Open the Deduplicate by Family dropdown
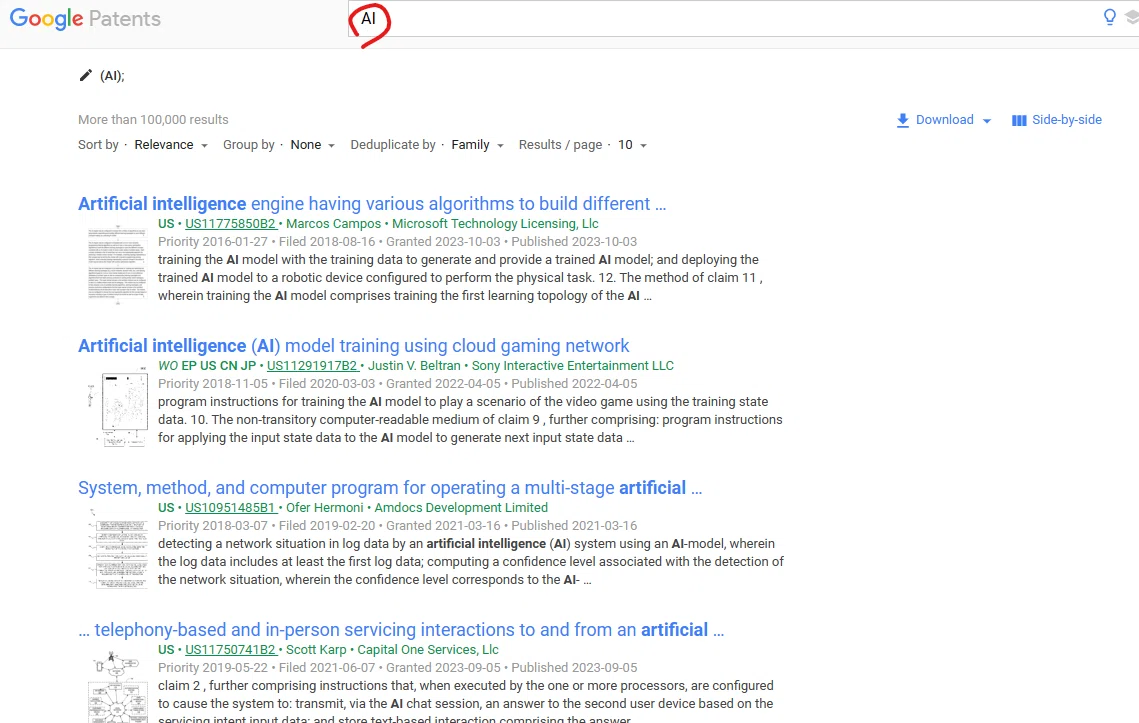This screenshot has height=723, width=1139. point(477,145)
